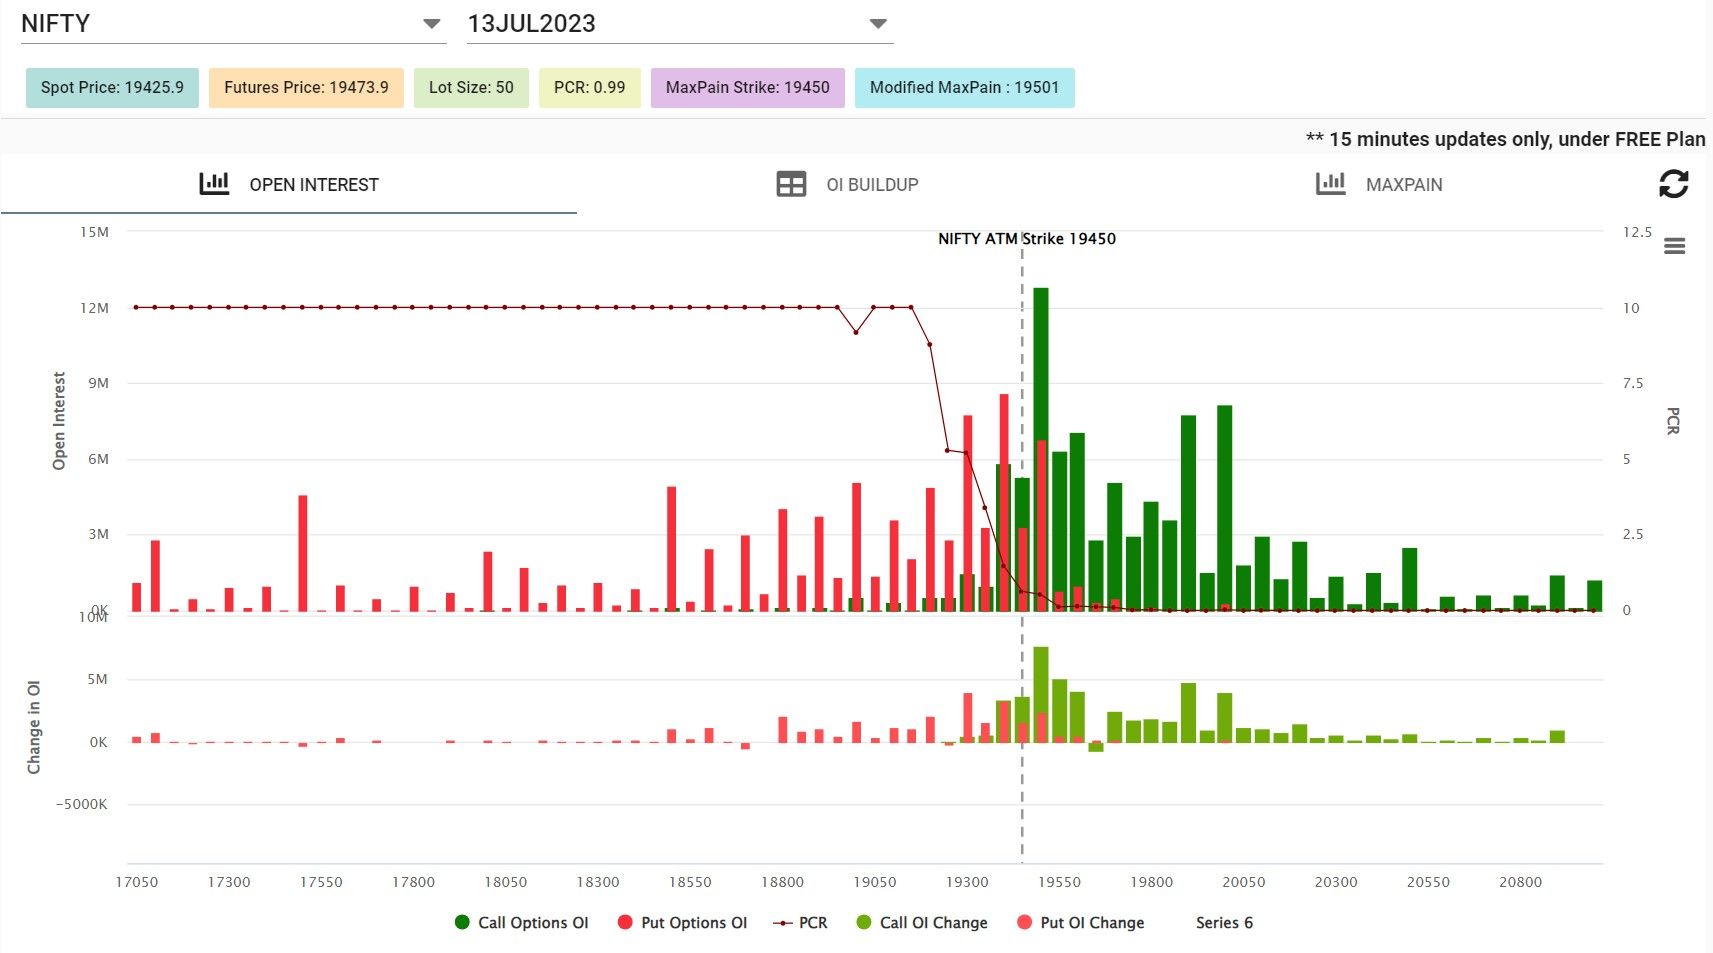1713x953 pixels.
Task: Toggle Call OI Change legend series
Action: pos(922,922)
